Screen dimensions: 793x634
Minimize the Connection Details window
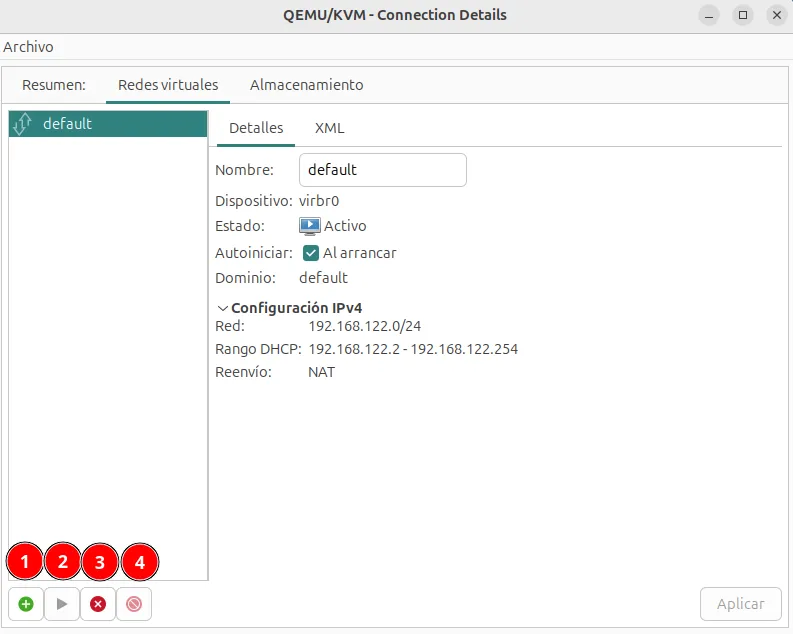(709, 15)
